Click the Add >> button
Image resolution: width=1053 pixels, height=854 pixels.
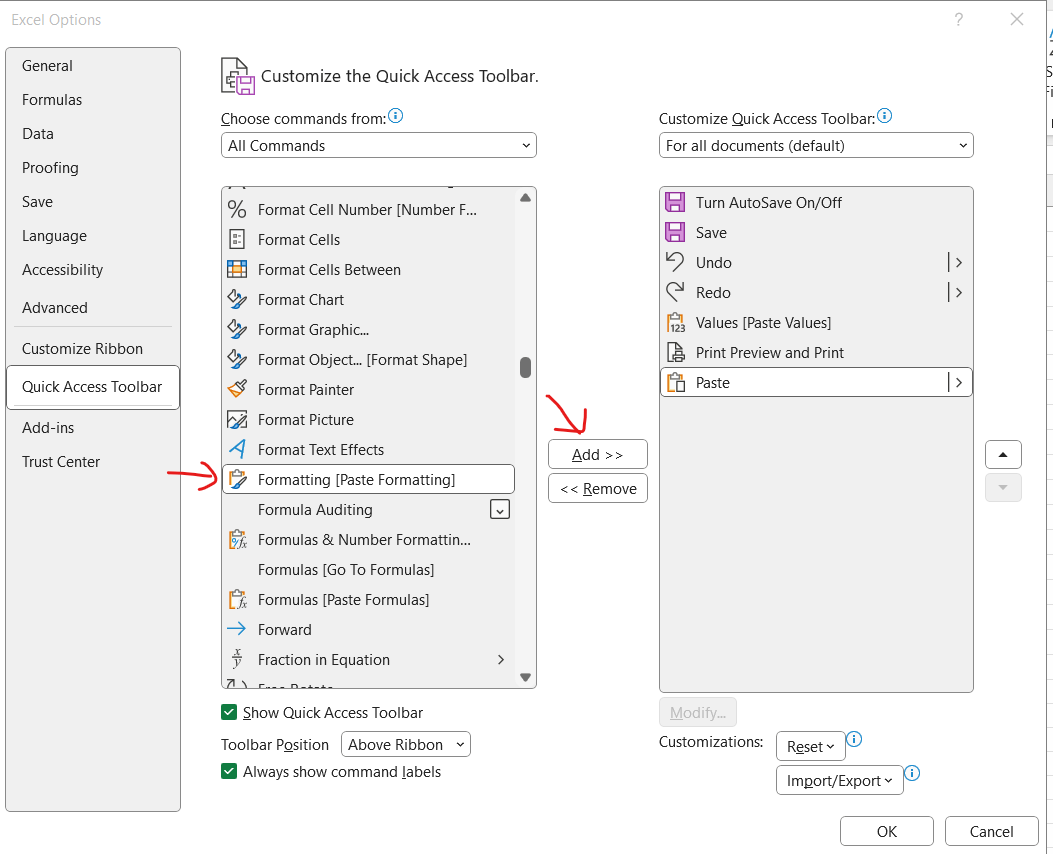point(598,455)
